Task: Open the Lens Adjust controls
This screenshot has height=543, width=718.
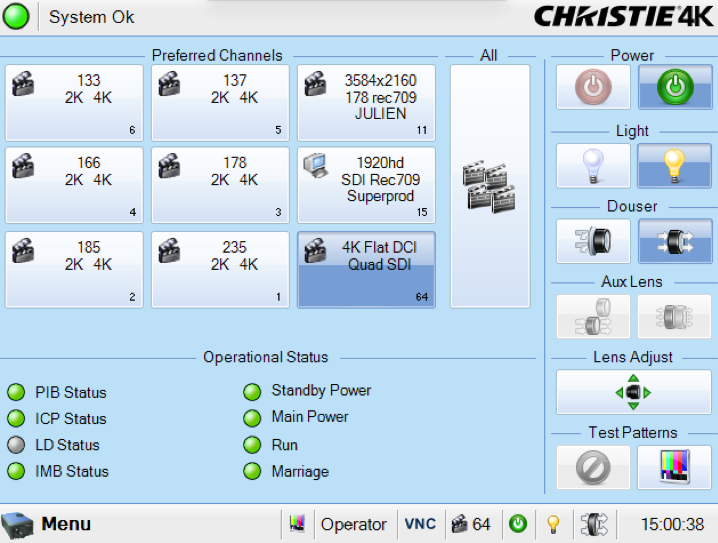Action: pos(634,392)
